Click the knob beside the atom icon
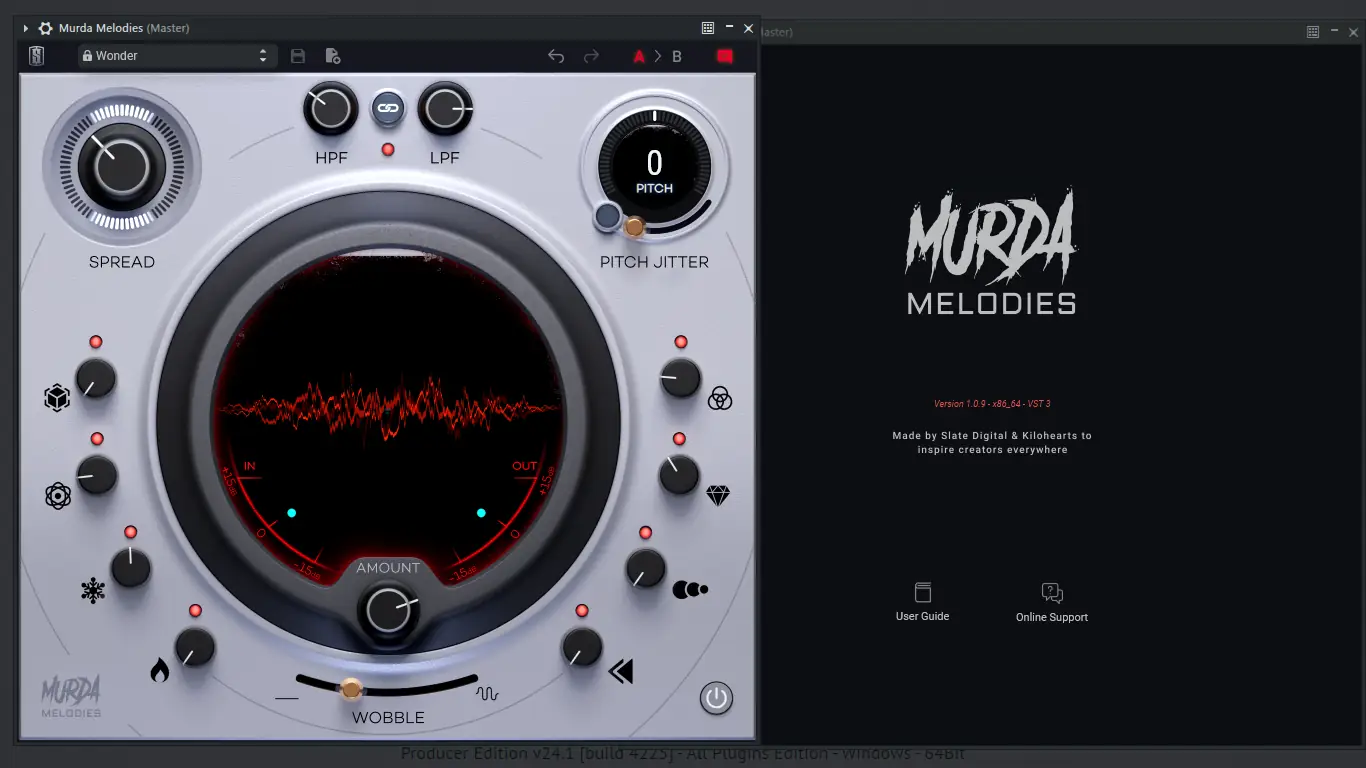Screen dimensions: 1366x768 97,476
